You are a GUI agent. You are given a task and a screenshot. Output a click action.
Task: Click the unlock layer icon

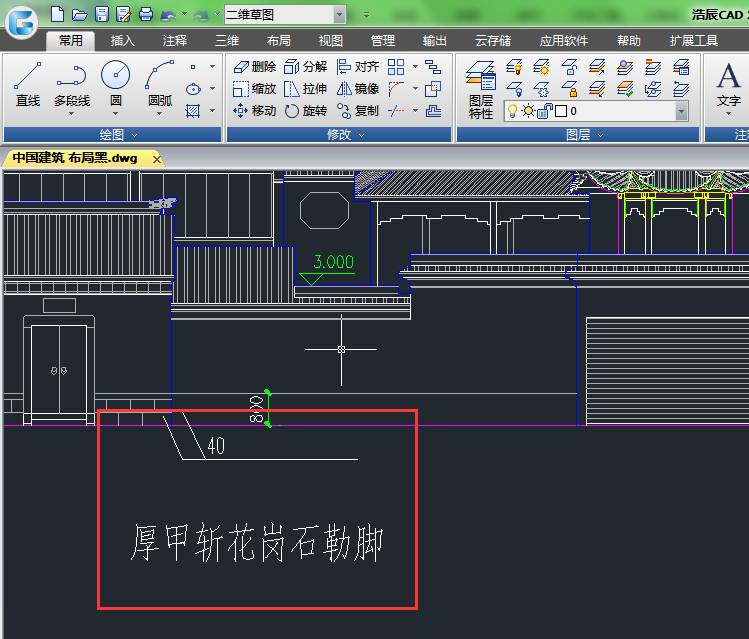[569, 67]
